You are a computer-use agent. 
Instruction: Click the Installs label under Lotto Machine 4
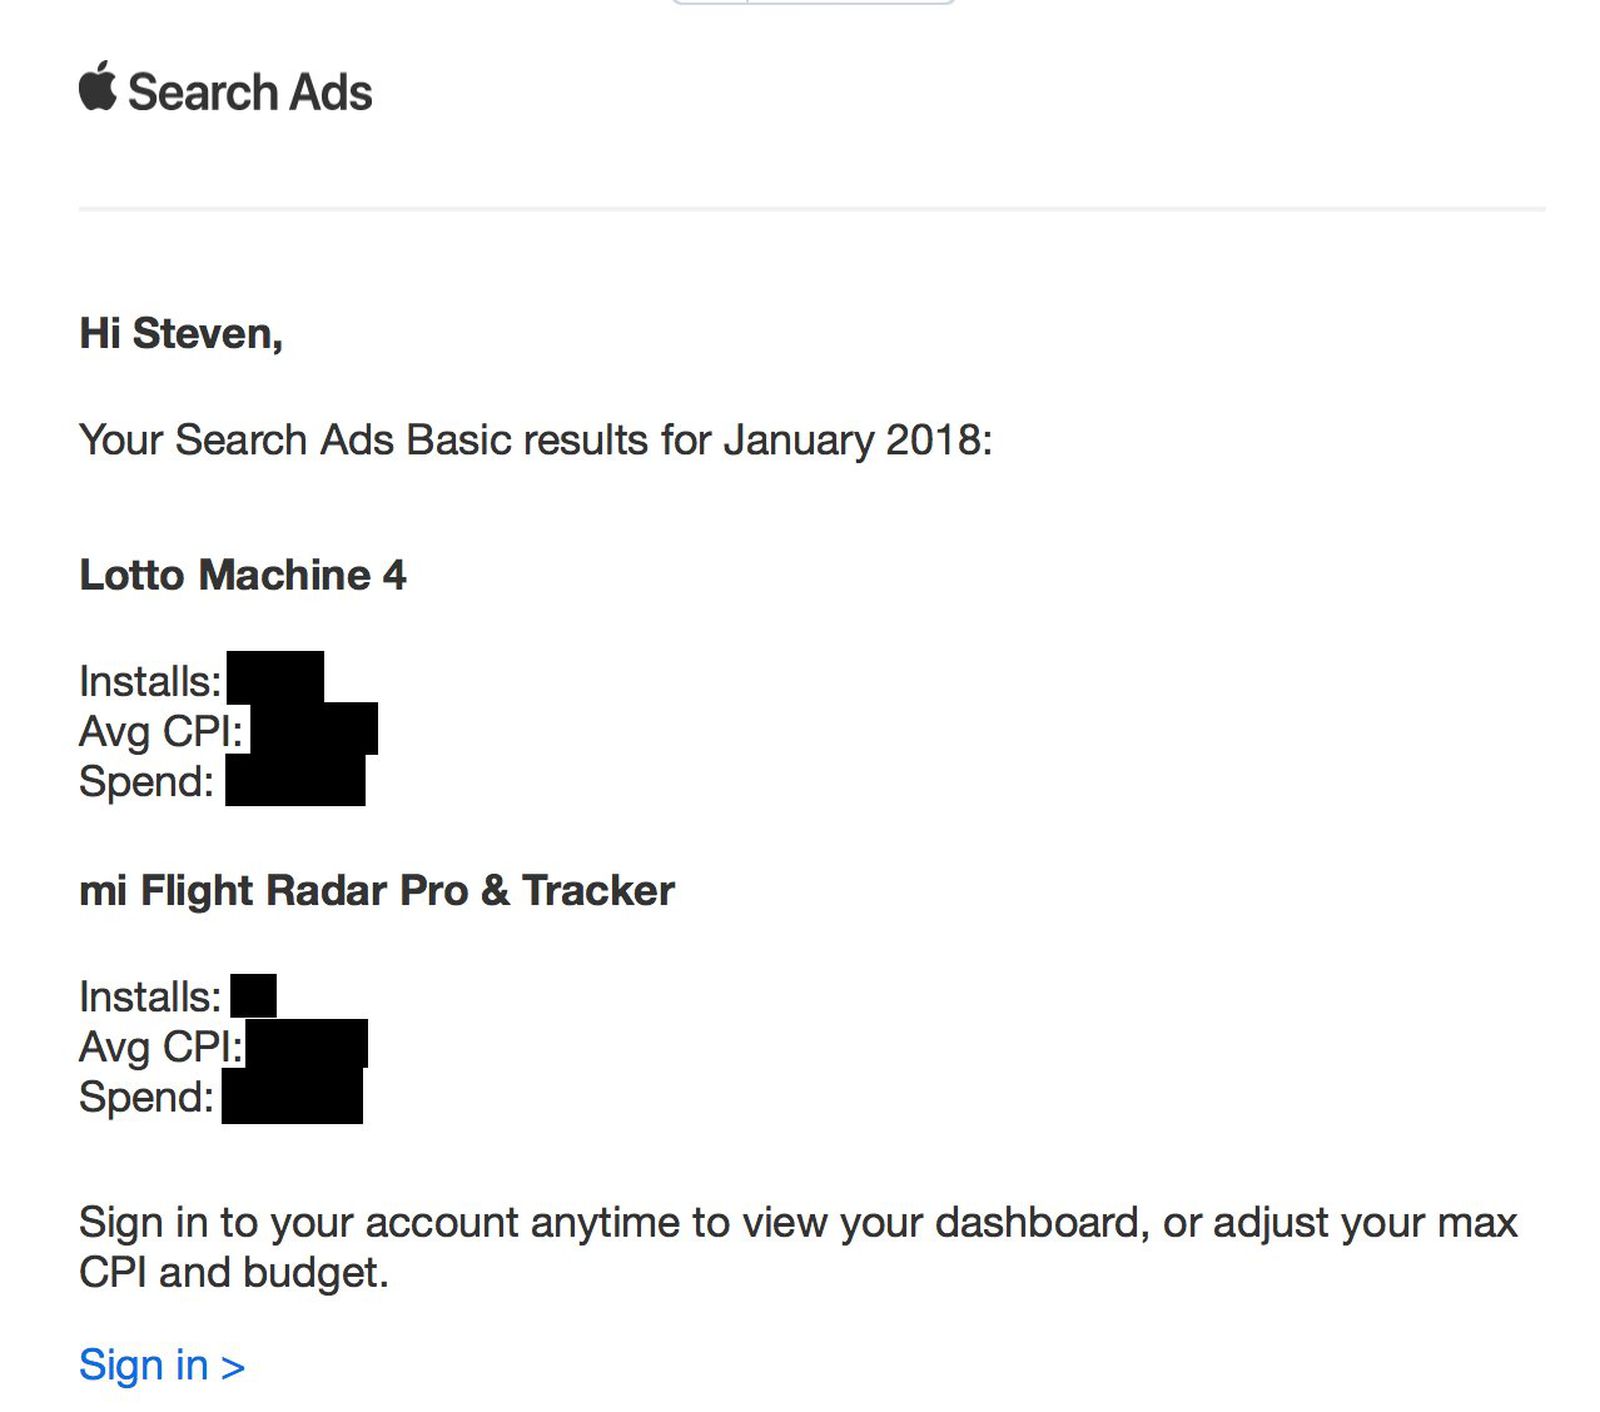coord(150,681)
